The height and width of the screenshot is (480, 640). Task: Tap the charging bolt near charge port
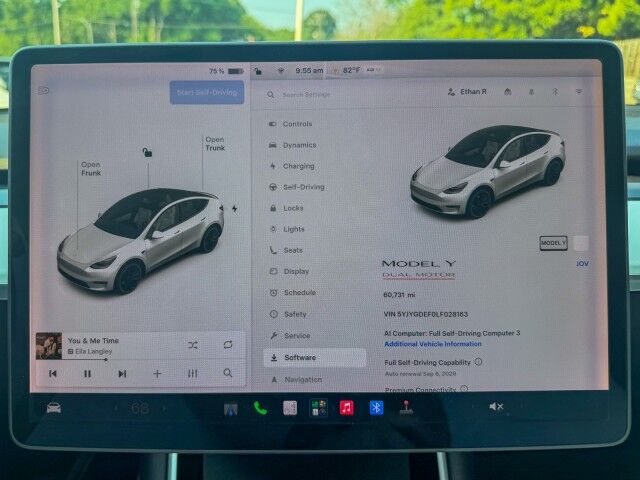click(234, 209)
